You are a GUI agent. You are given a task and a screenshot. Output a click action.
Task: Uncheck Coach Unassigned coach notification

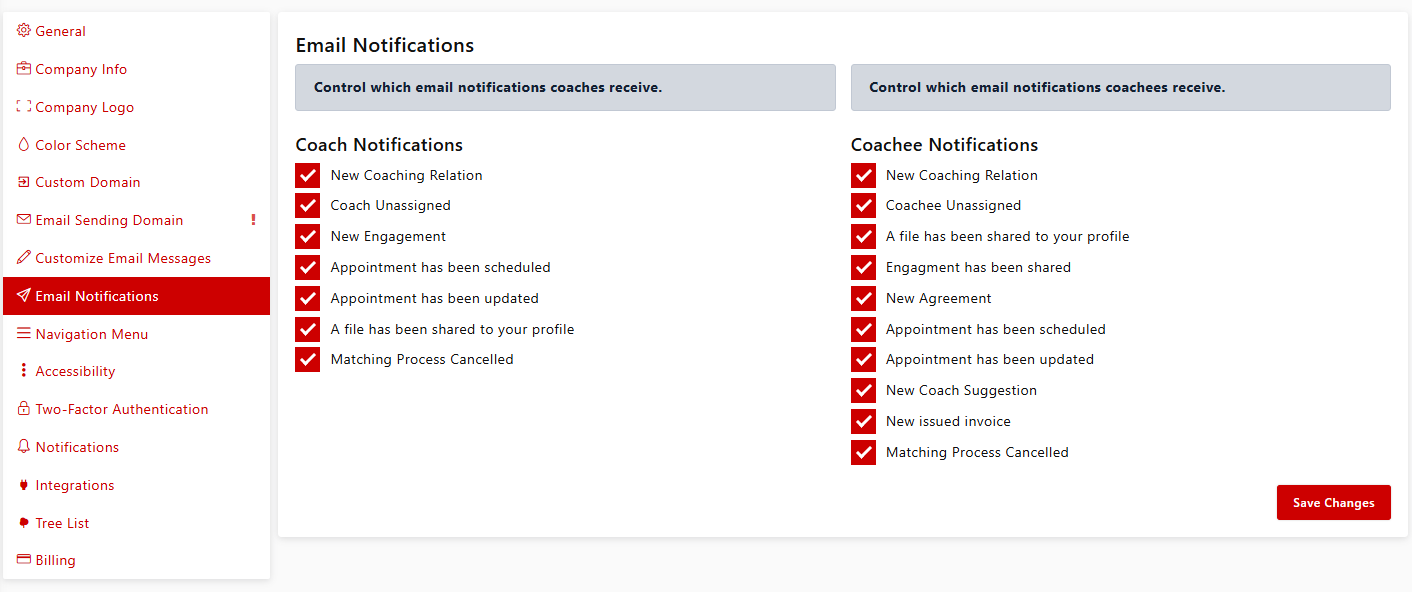[x=307, y=206]
